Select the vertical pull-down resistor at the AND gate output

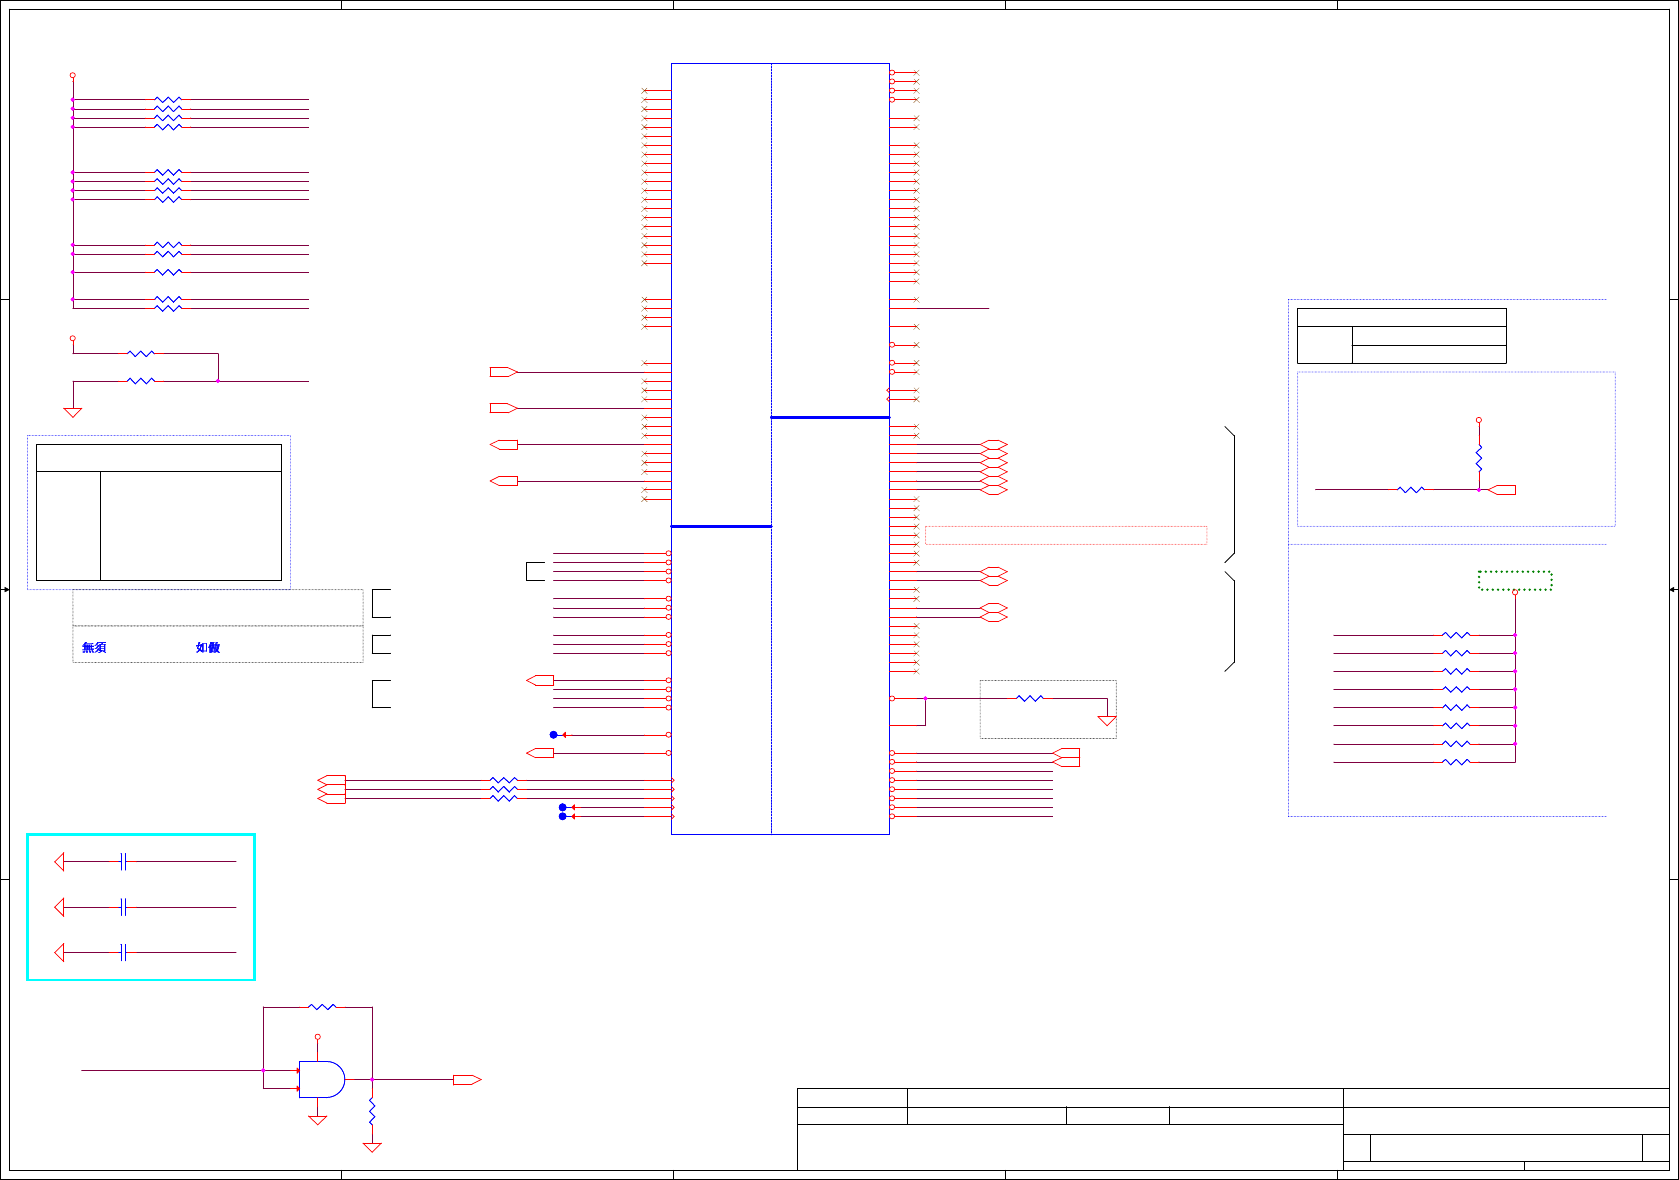pos(372,1111)
